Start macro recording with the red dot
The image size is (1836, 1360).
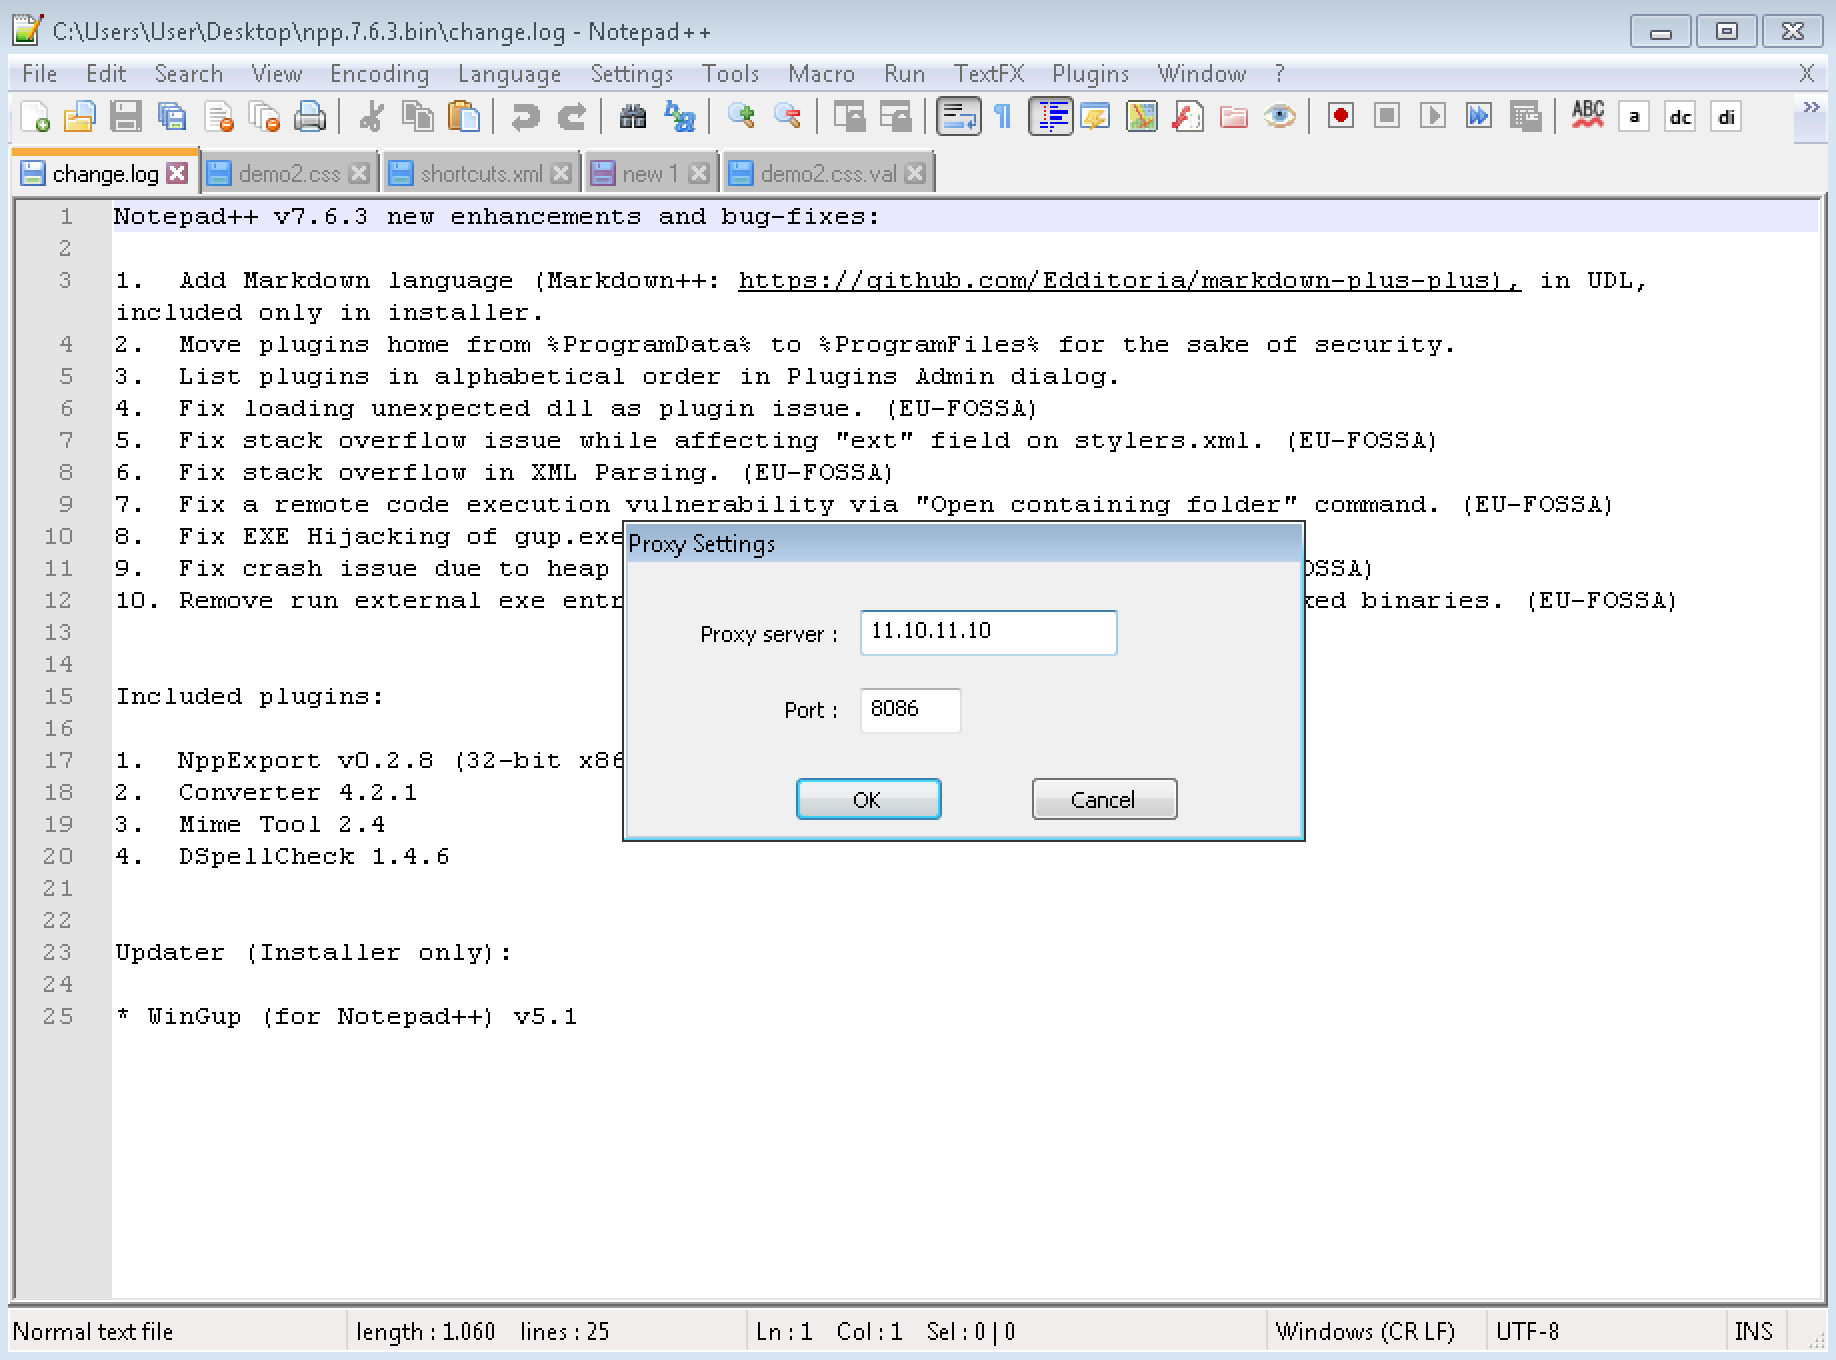[1341, 117]
